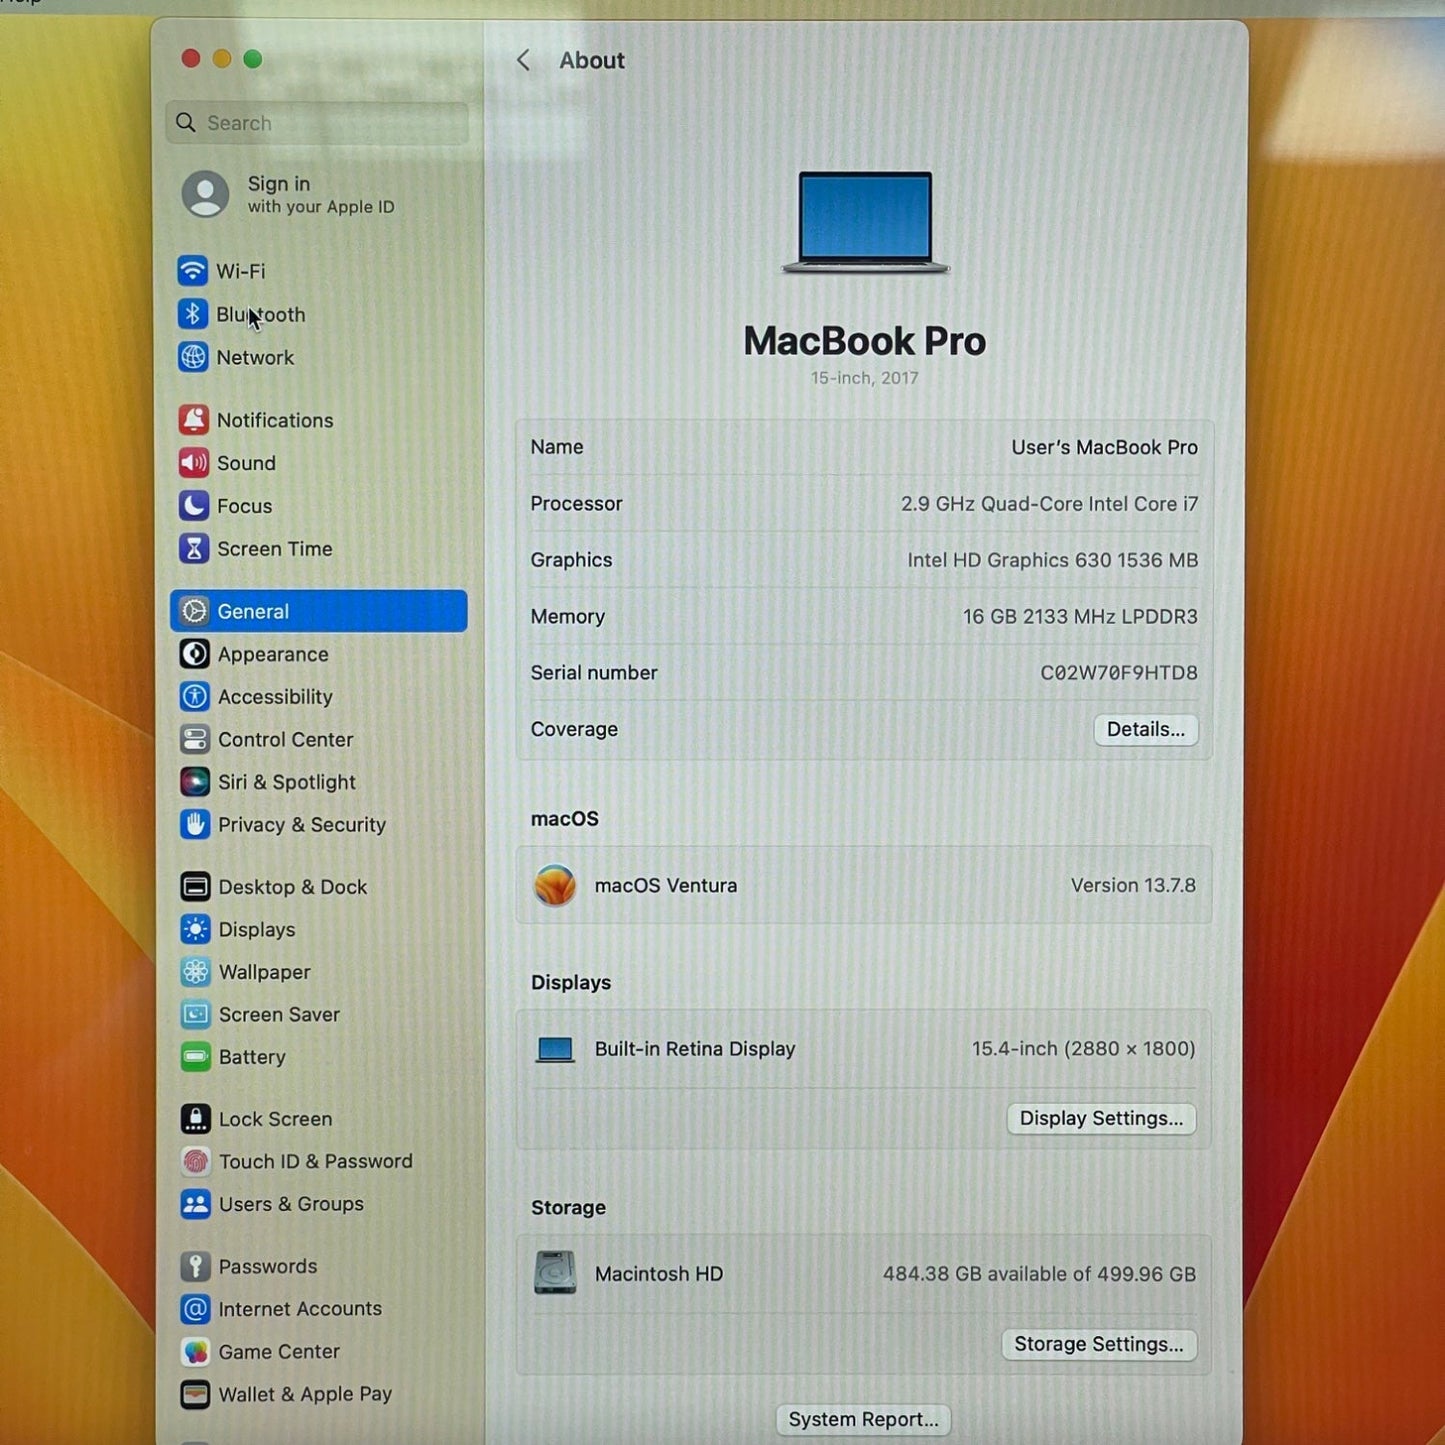Click the Screen Saver icon

(196, 1015)
